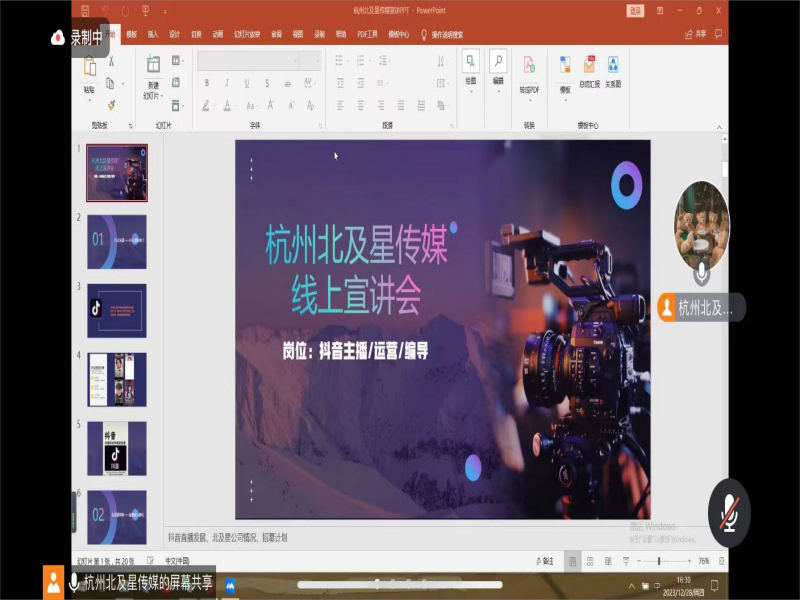This screenshot has height=600, width=800.
Task: Toggle bold text formatting
Action: (206, 83)
